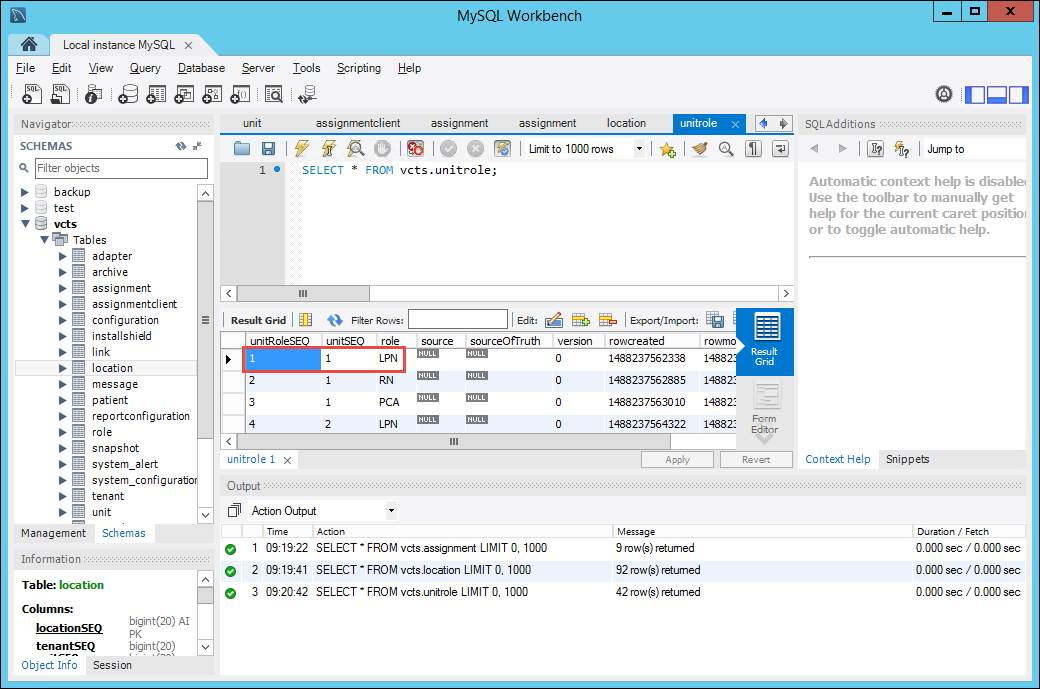
Task: Switch to the Management tab
Action: pos(54,533)
